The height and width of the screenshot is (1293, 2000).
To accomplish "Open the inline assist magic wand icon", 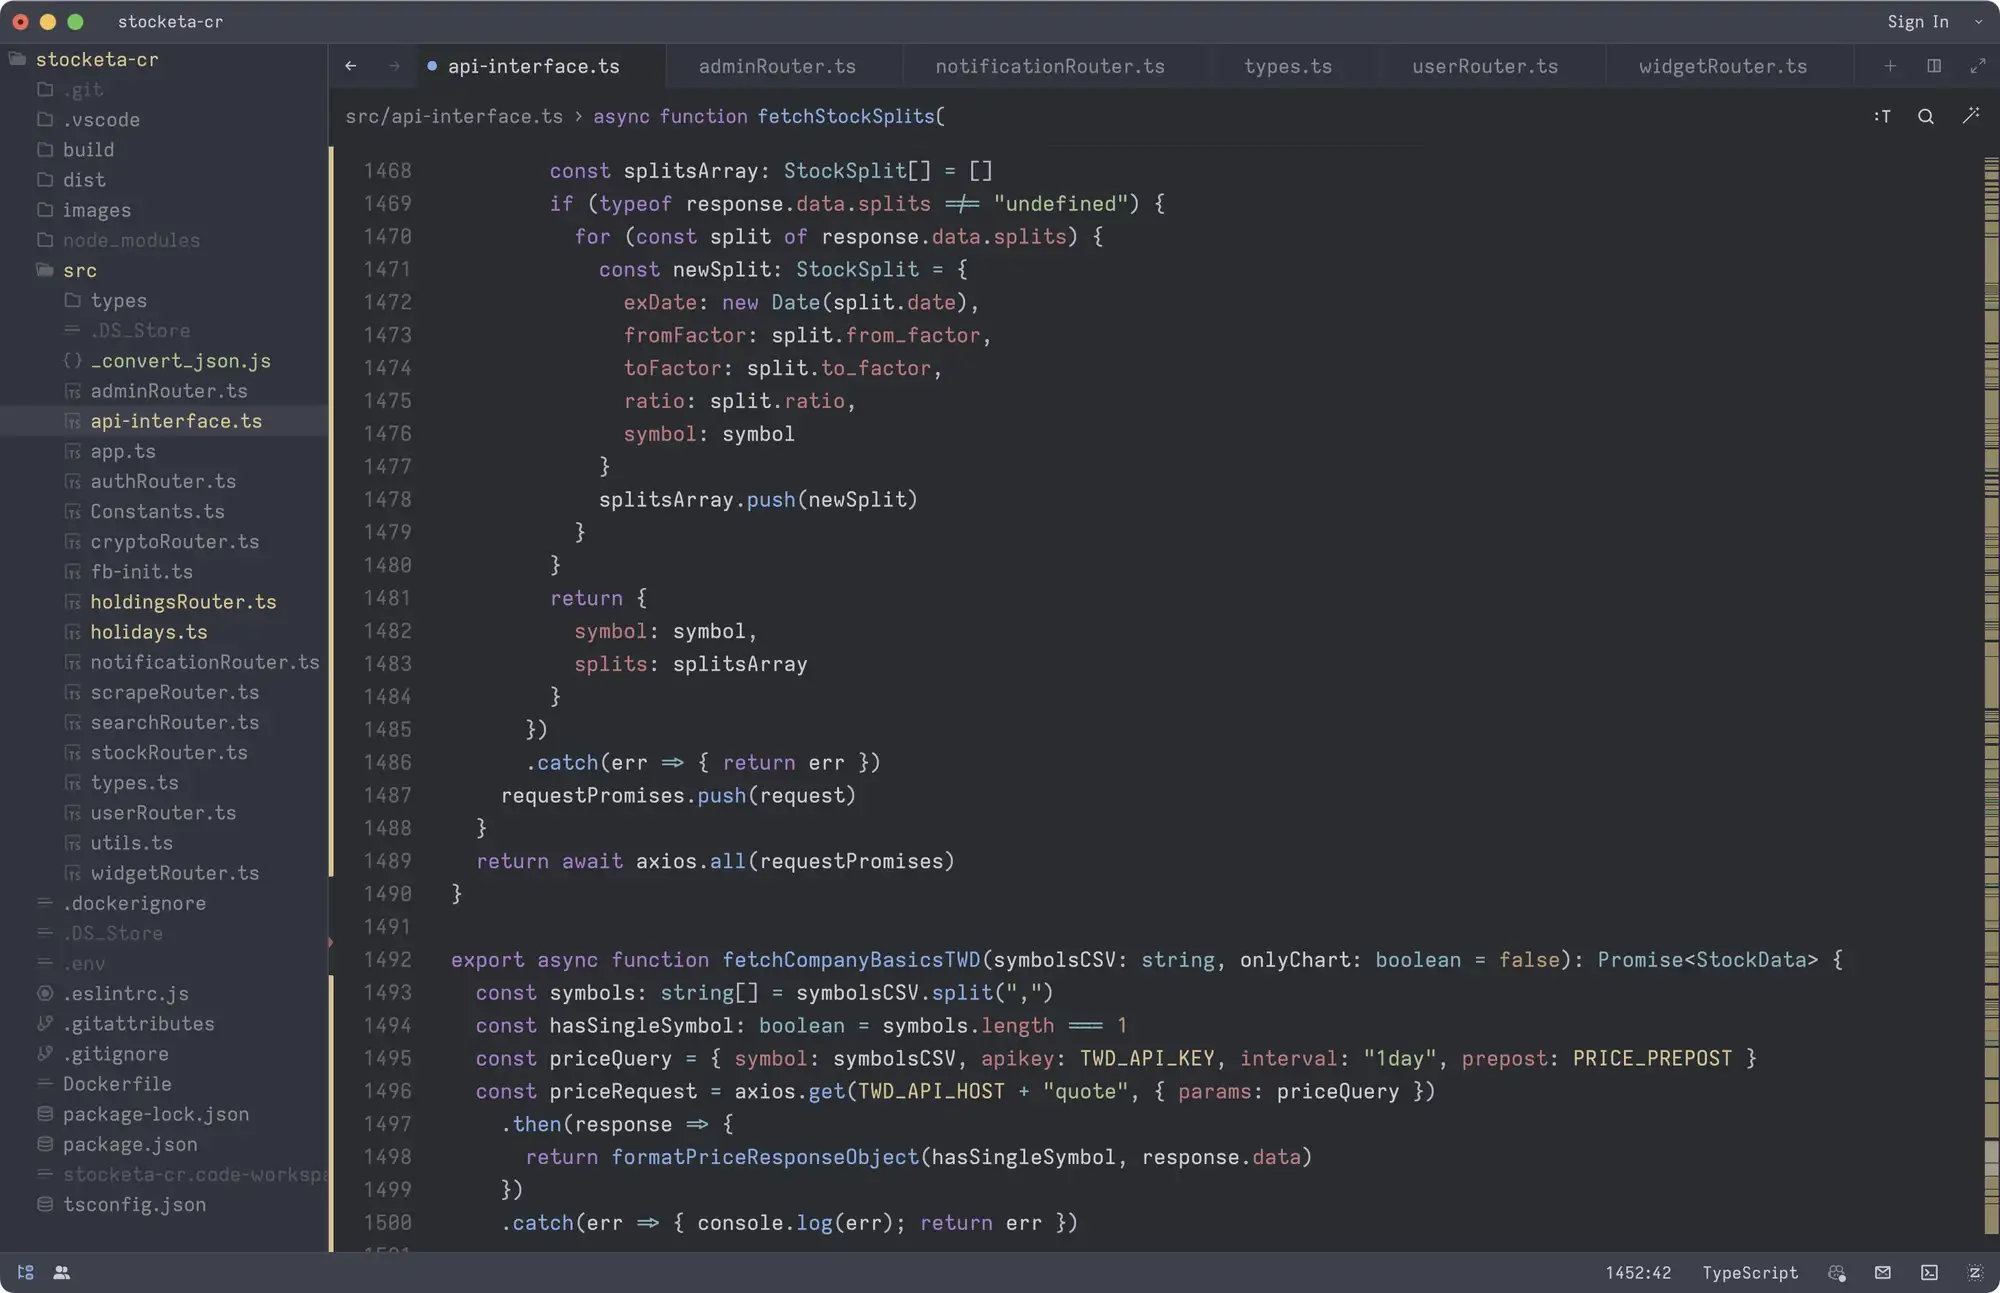I will coord(1970,116).
